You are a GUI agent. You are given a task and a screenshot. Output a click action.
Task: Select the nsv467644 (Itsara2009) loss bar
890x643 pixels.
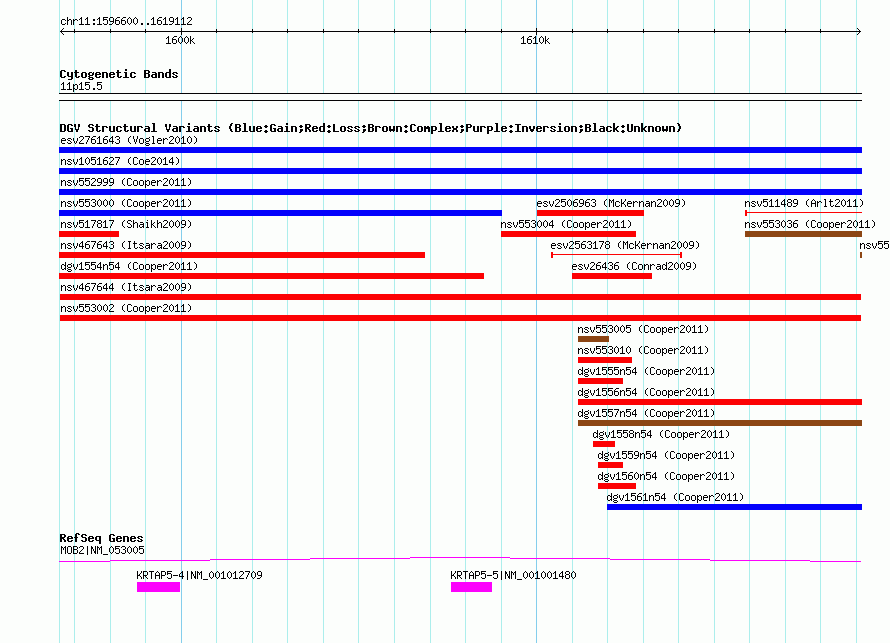(460, 297)
